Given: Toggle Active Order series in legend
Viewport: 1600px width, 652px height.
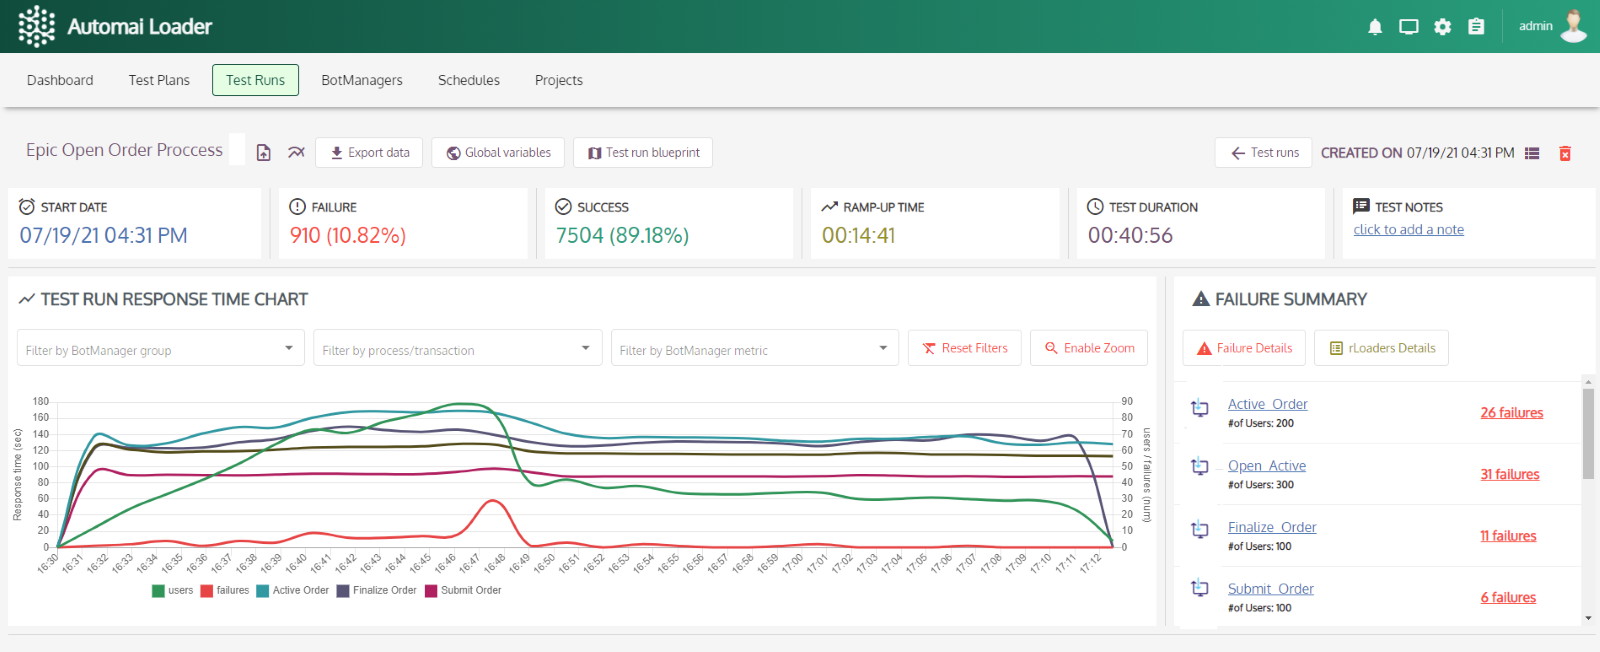Looking at the screenshot, I should (x=292, y=591).
